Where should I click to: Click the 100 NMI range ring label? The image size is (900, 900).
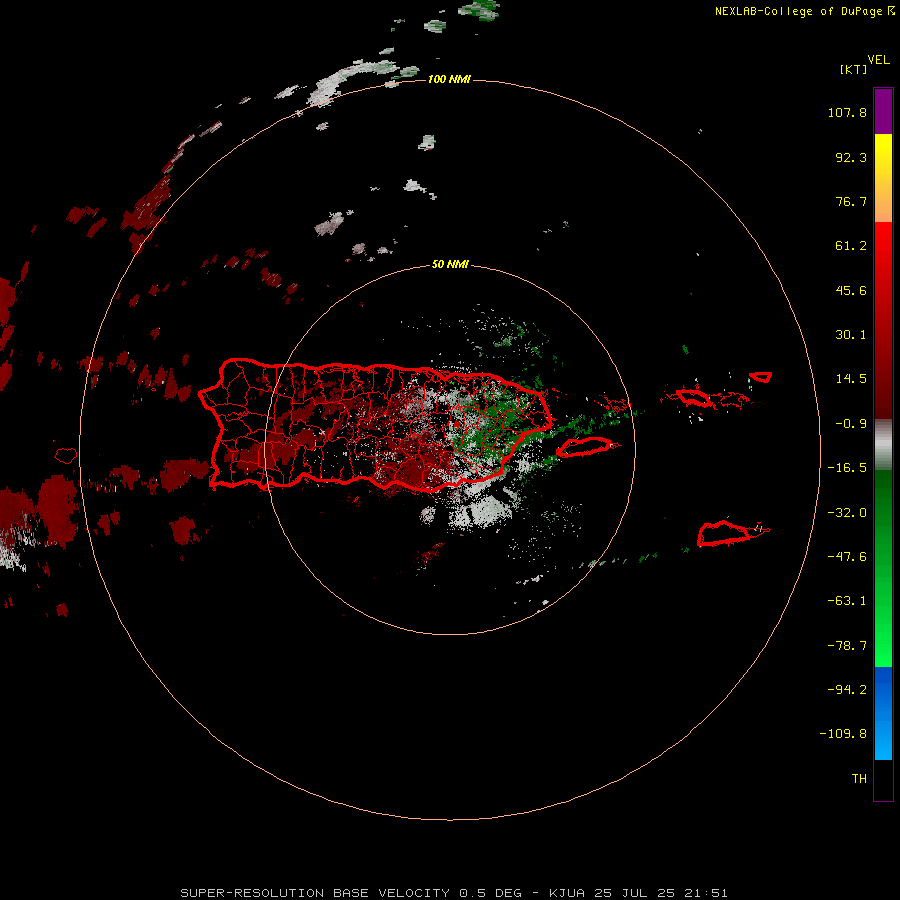(449, 79)
